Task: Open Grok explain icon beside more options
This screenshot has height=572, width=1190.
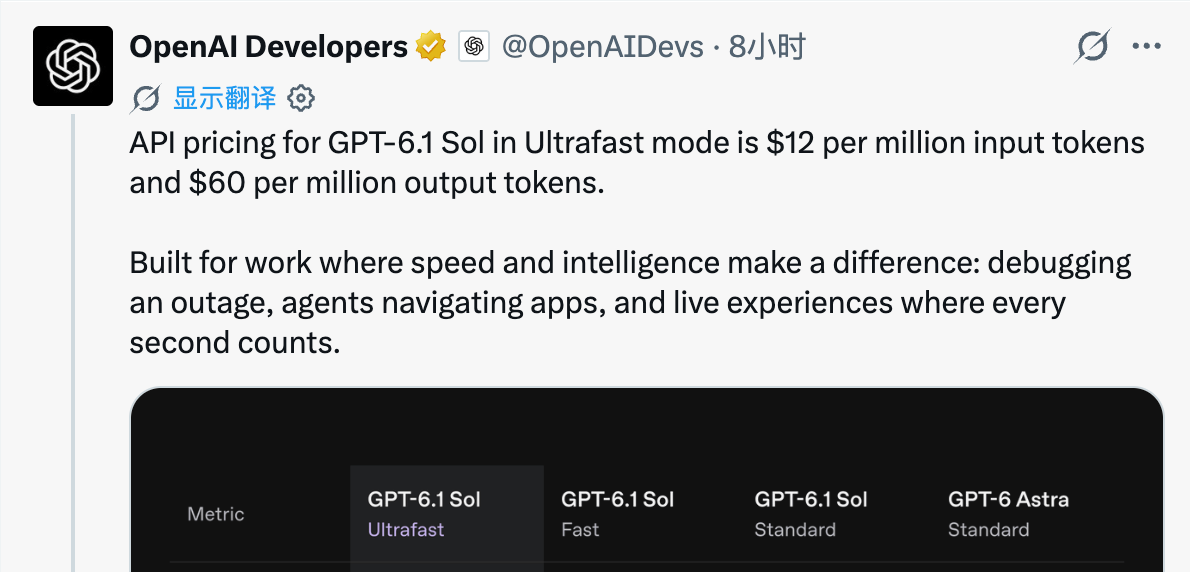Action: [1092, 47]
